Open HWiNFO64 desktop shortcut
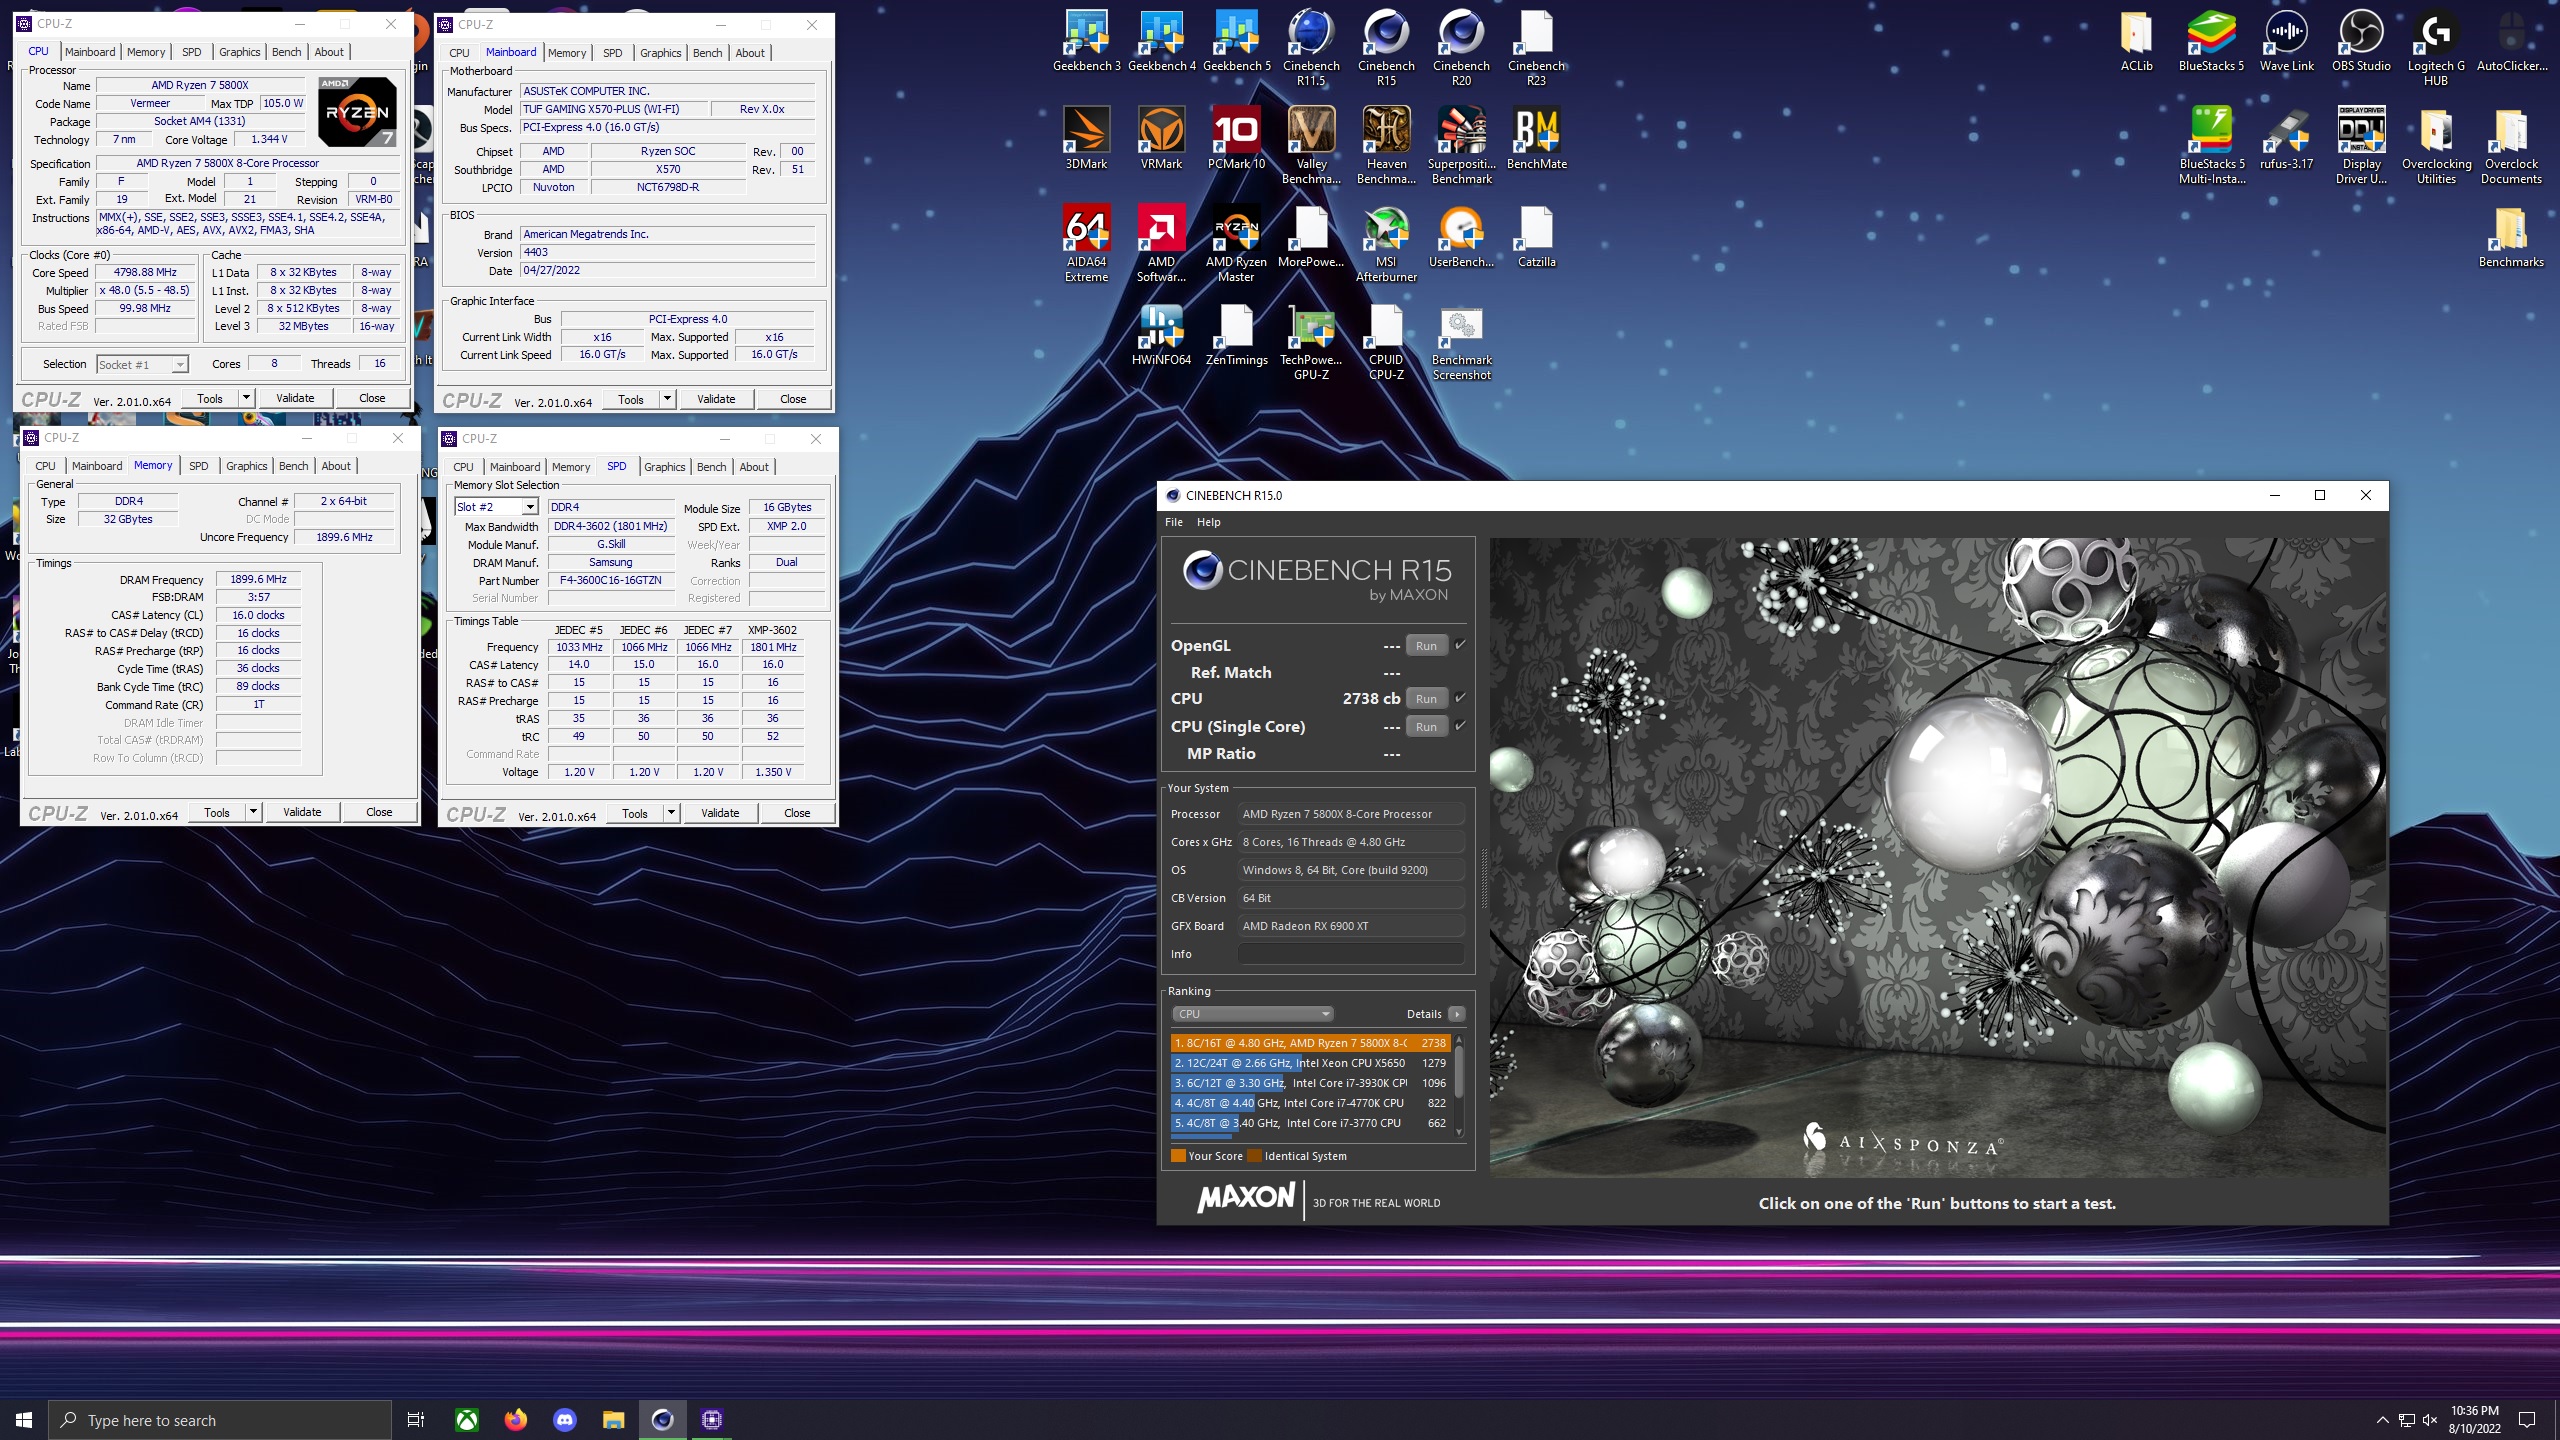This screenshot has height=1440, width=2560. [1161, 335]
